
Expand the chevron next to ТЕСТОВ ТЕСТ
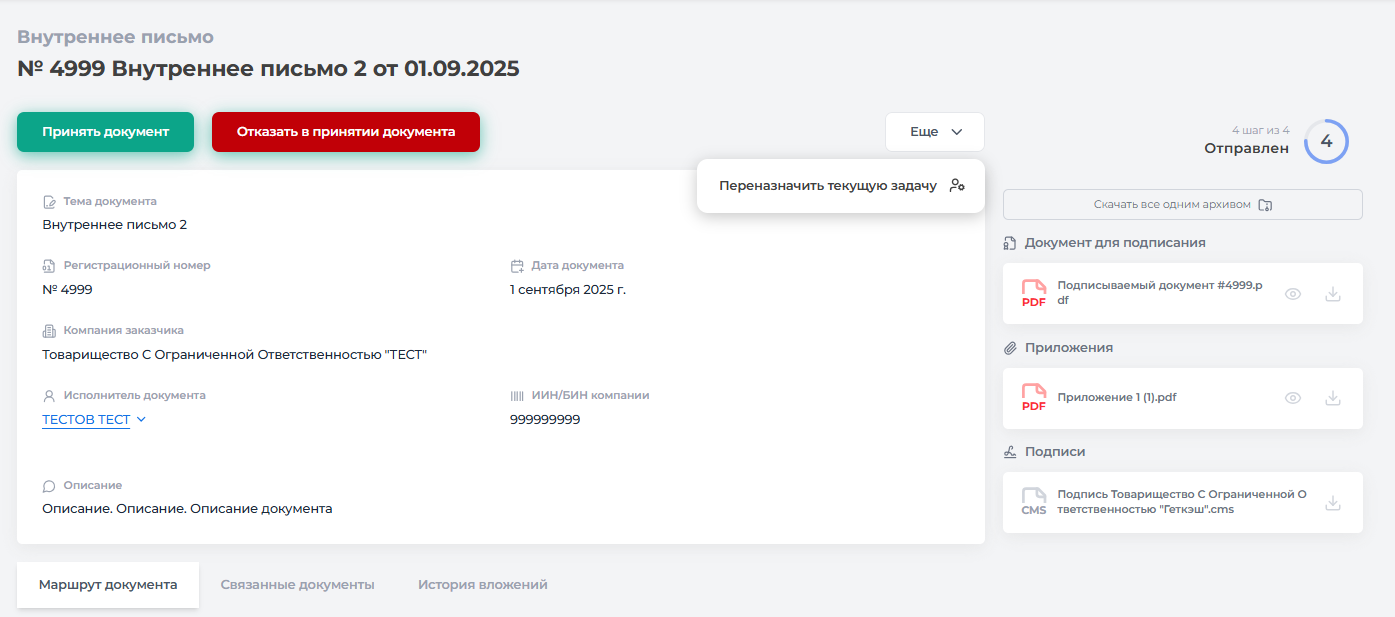(141, 420)
